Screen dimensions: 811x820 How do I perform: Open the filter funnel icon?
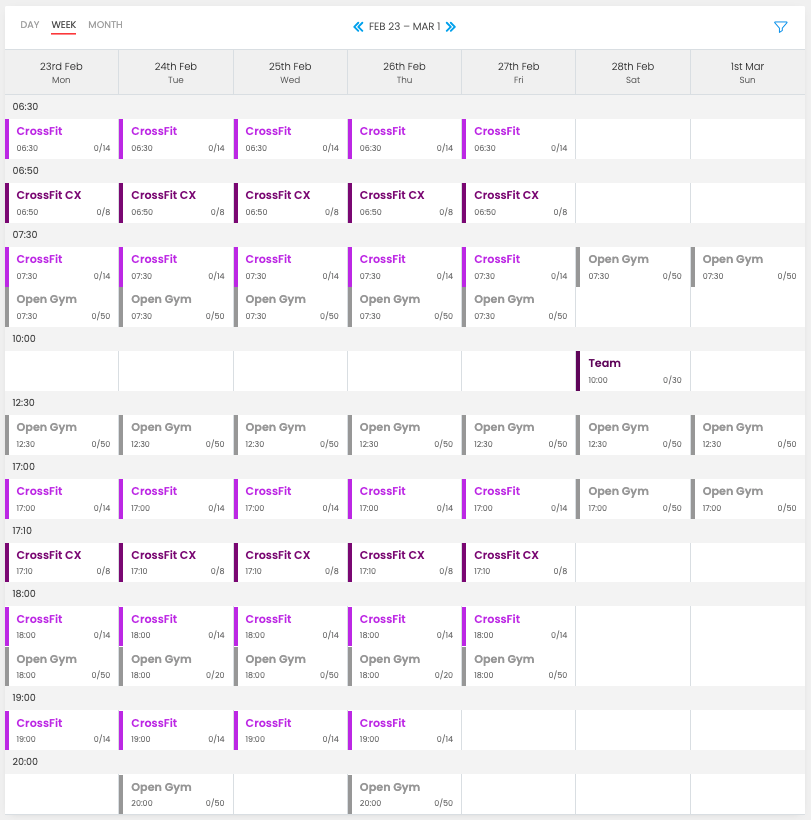click(781, 27)
